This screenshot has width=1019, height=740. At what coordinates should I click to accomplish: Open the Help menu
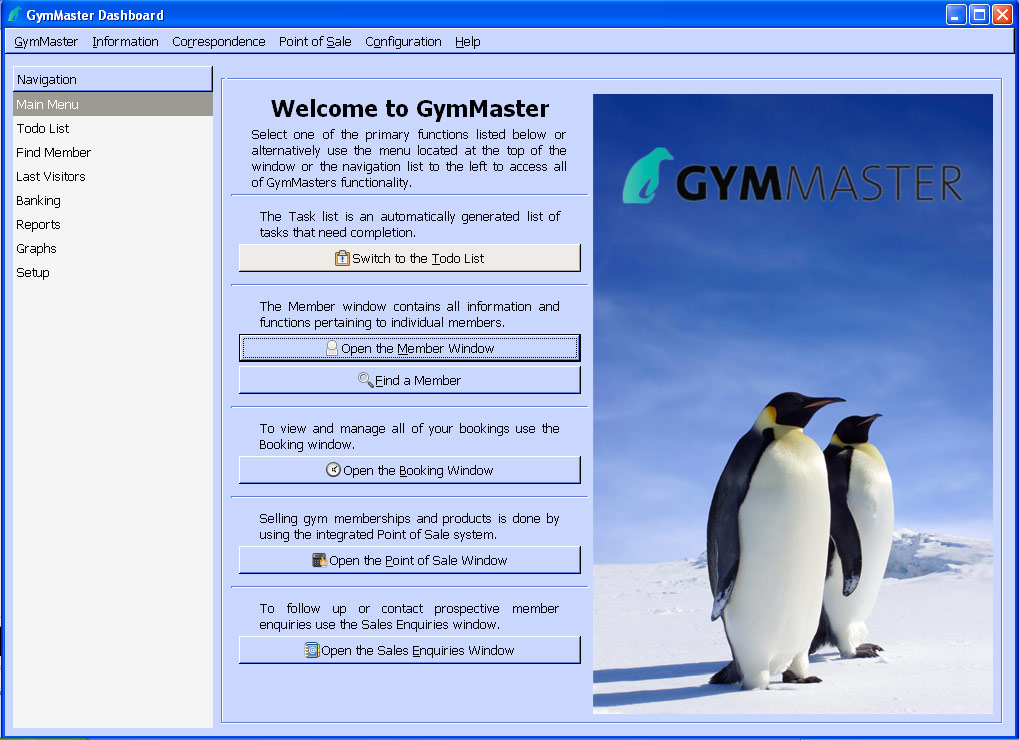tap(467, 42)
